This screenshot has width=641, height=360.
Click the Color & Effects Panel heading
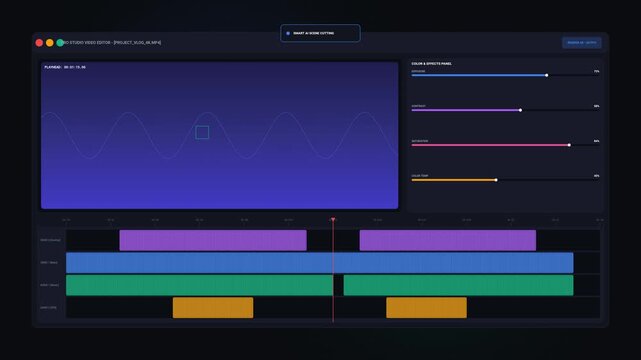(x=431, y=64)
